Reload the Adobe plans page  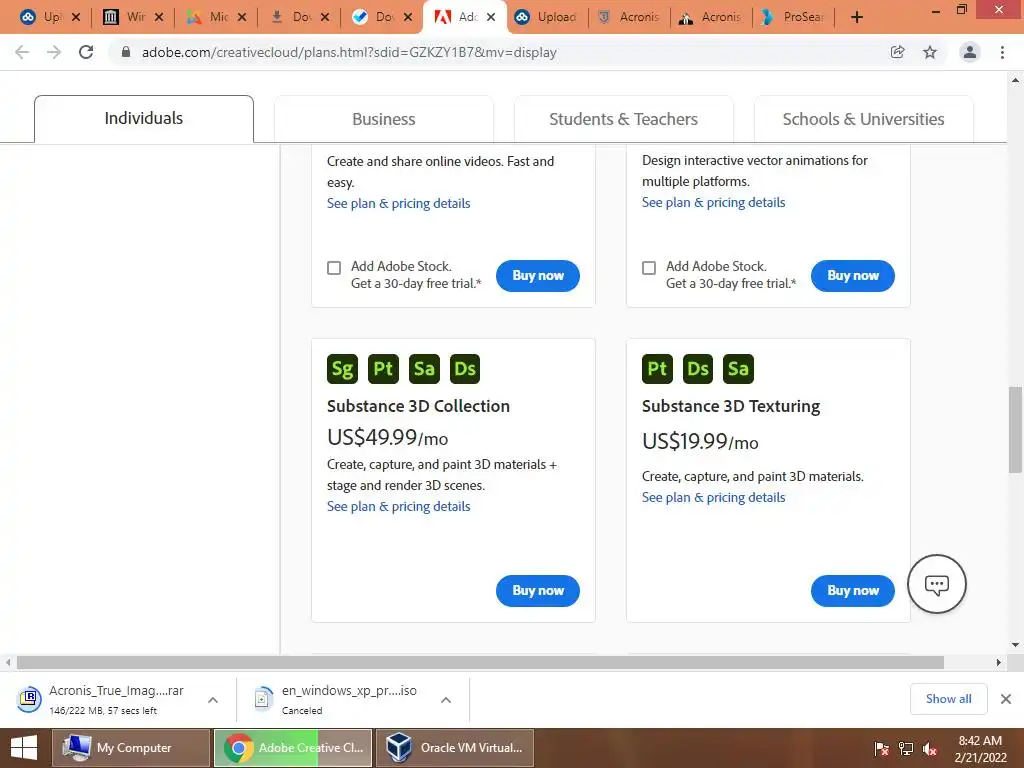(x=86, y=52)
